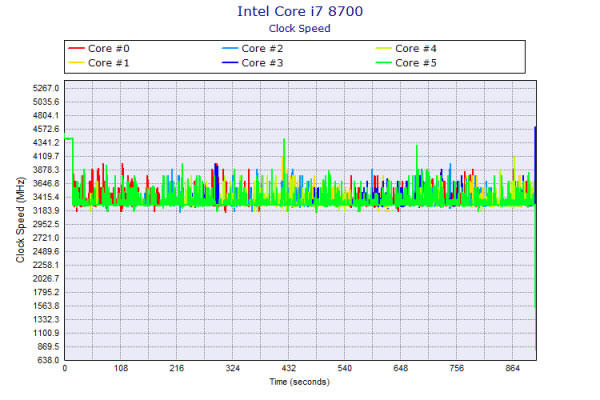Click the 1795.2 y-axis value
The image size is (600, 400).
click(46, 292)
